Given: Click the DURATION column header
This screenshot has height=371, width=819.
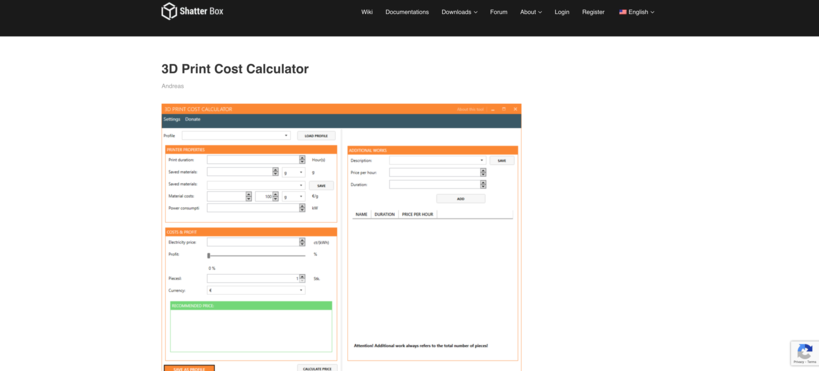Looking at the screenshot, I should click(384, 214).
